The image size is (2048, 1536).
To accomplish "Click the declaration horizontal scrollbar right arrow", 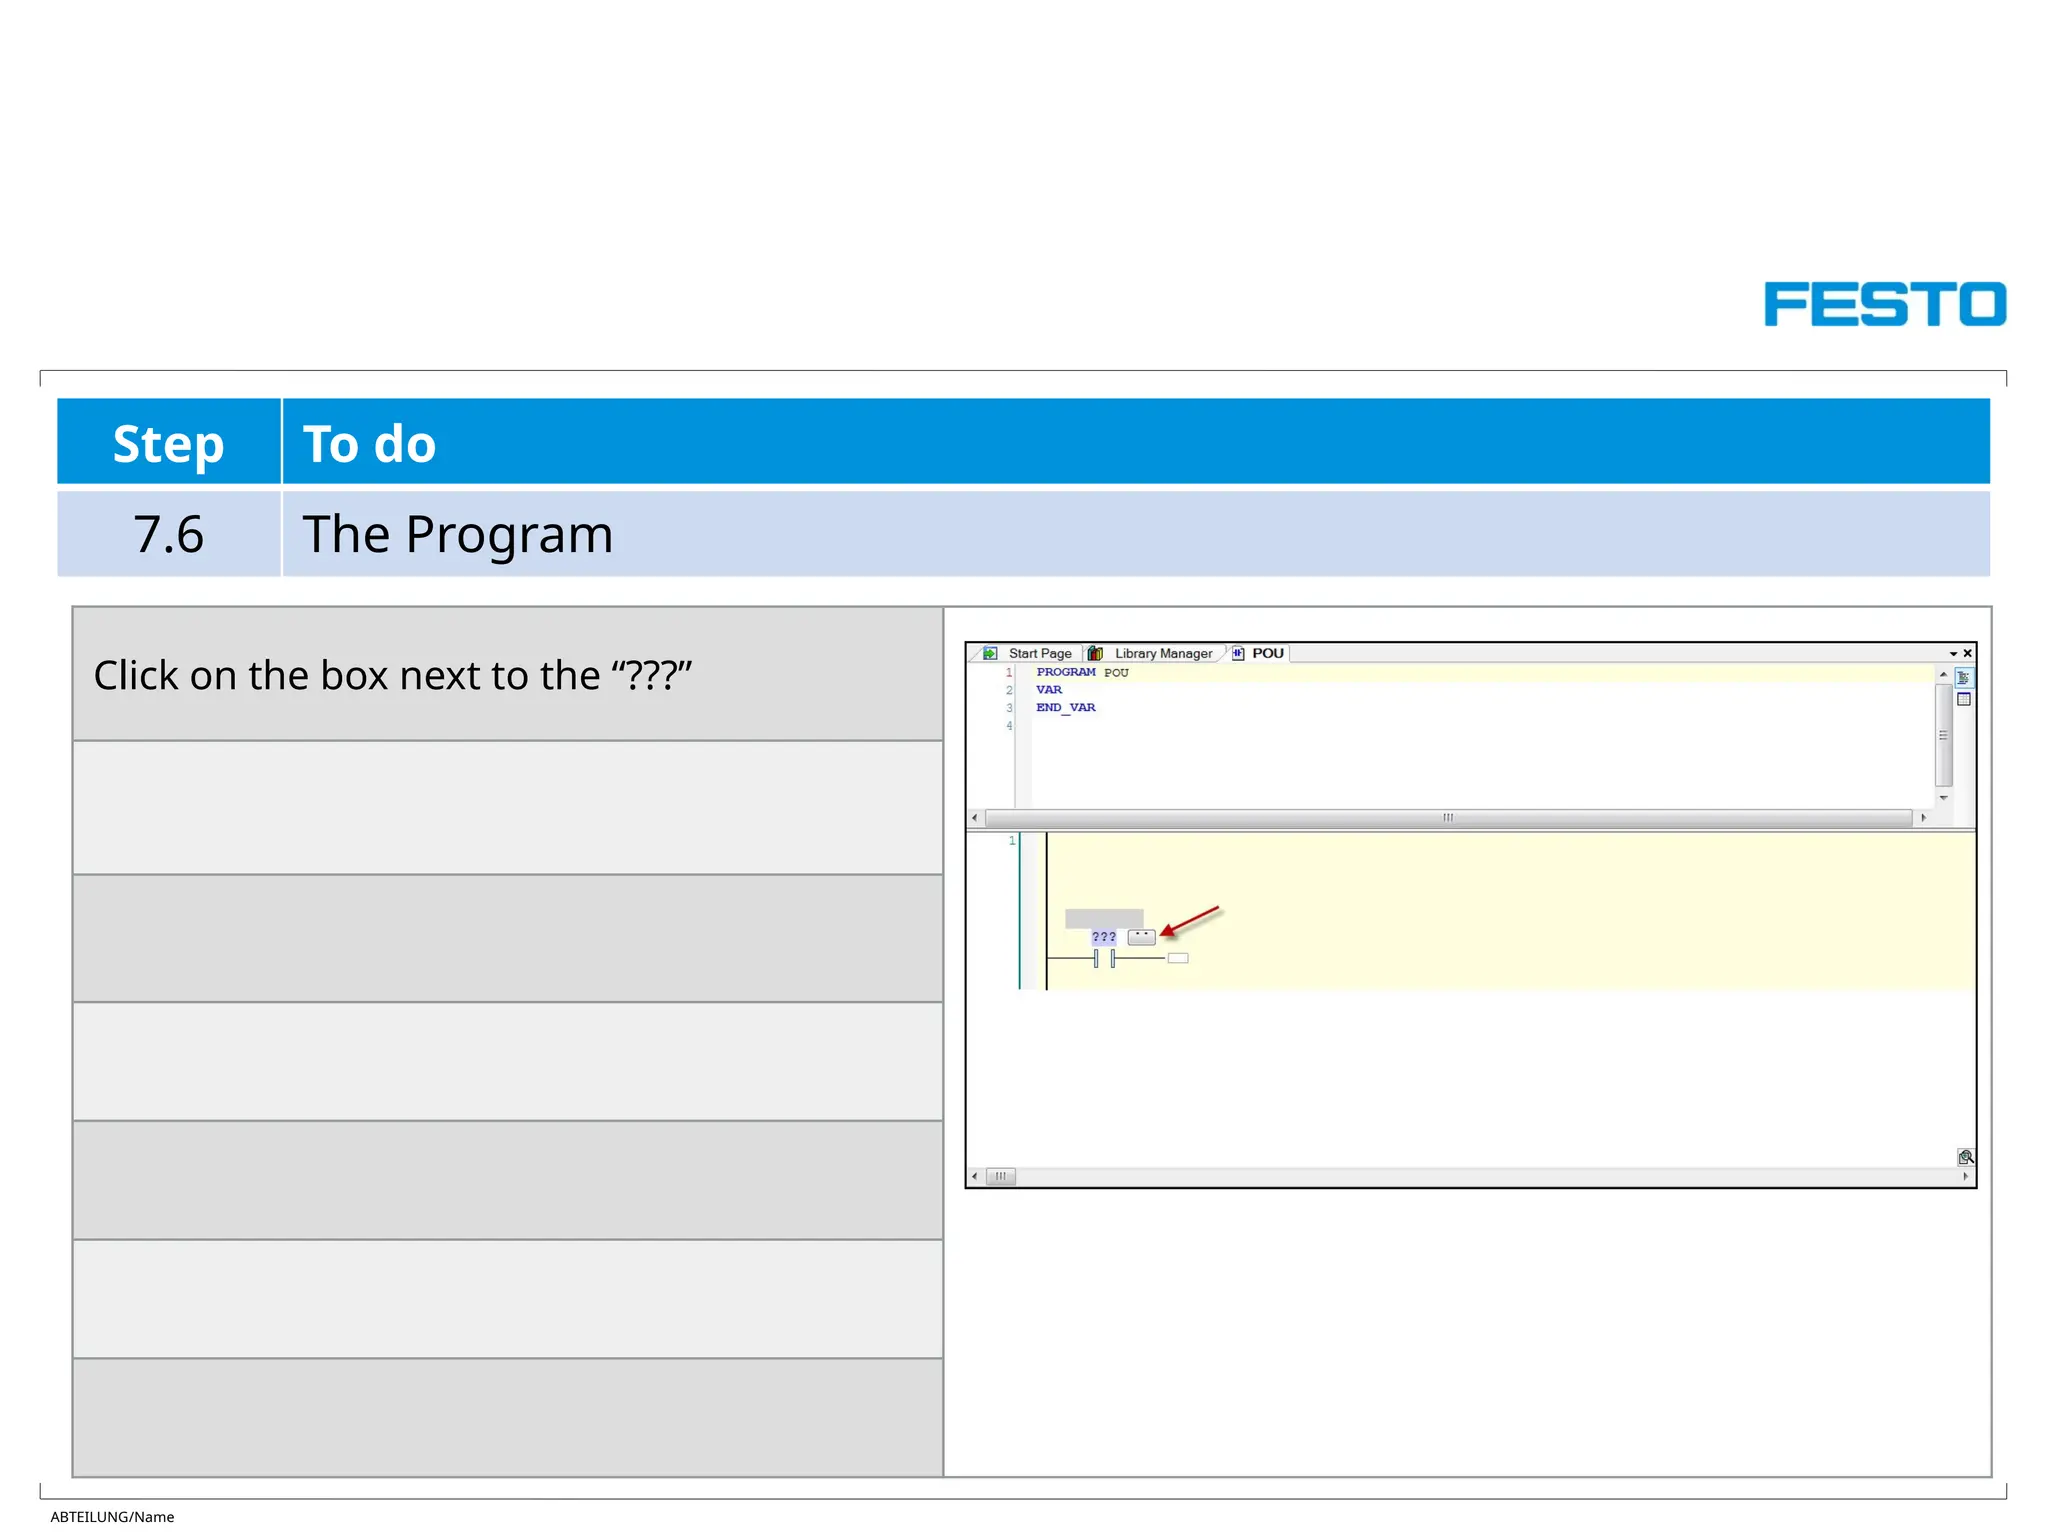I will coord(1923,818).
